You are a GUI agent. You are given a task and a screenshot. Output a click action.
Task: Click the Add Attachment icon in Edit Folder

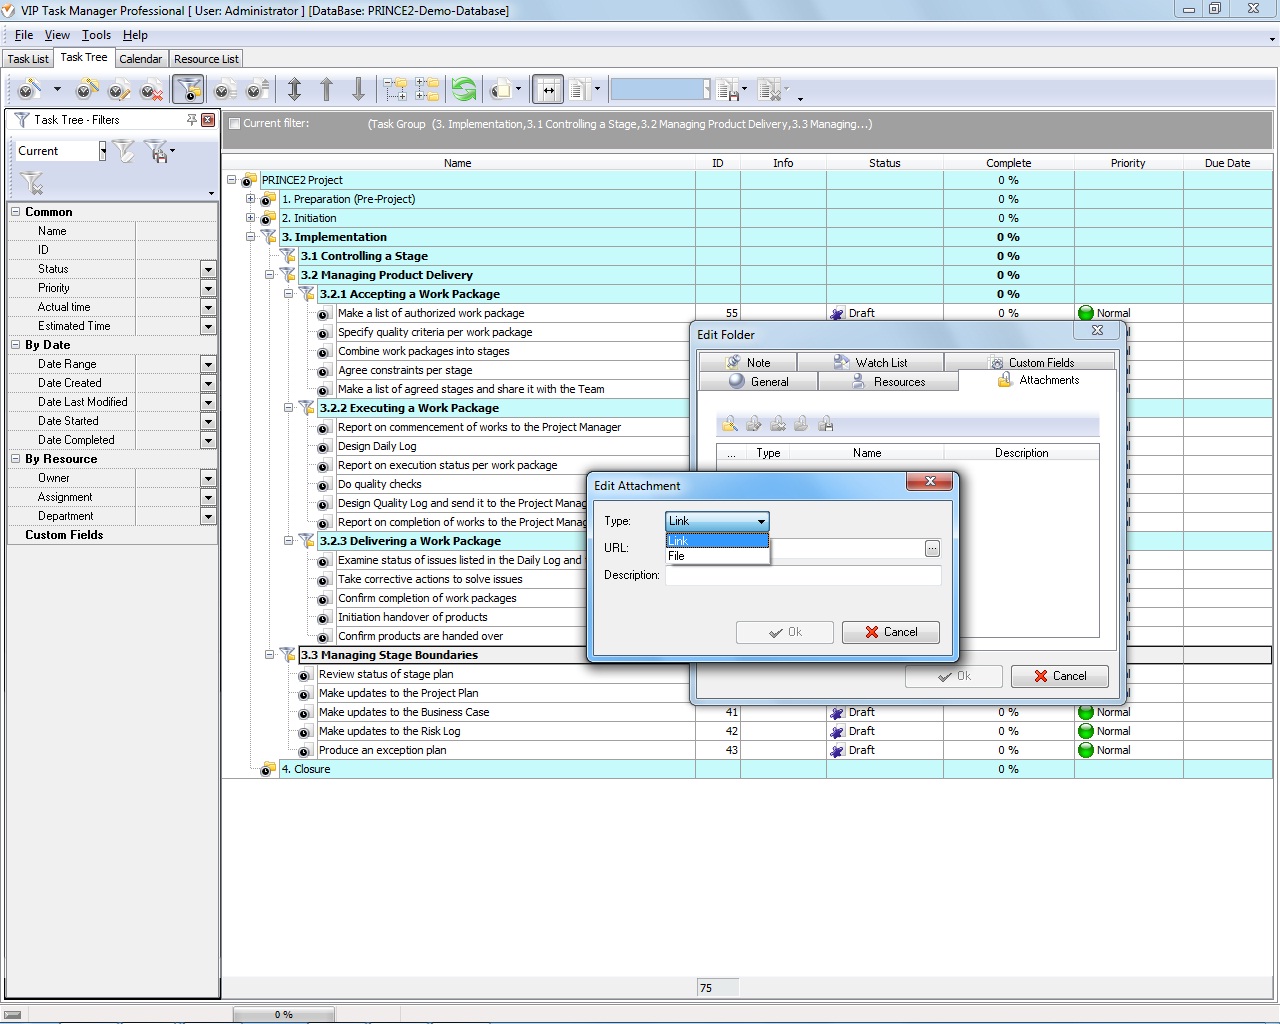tap(730, 424)
